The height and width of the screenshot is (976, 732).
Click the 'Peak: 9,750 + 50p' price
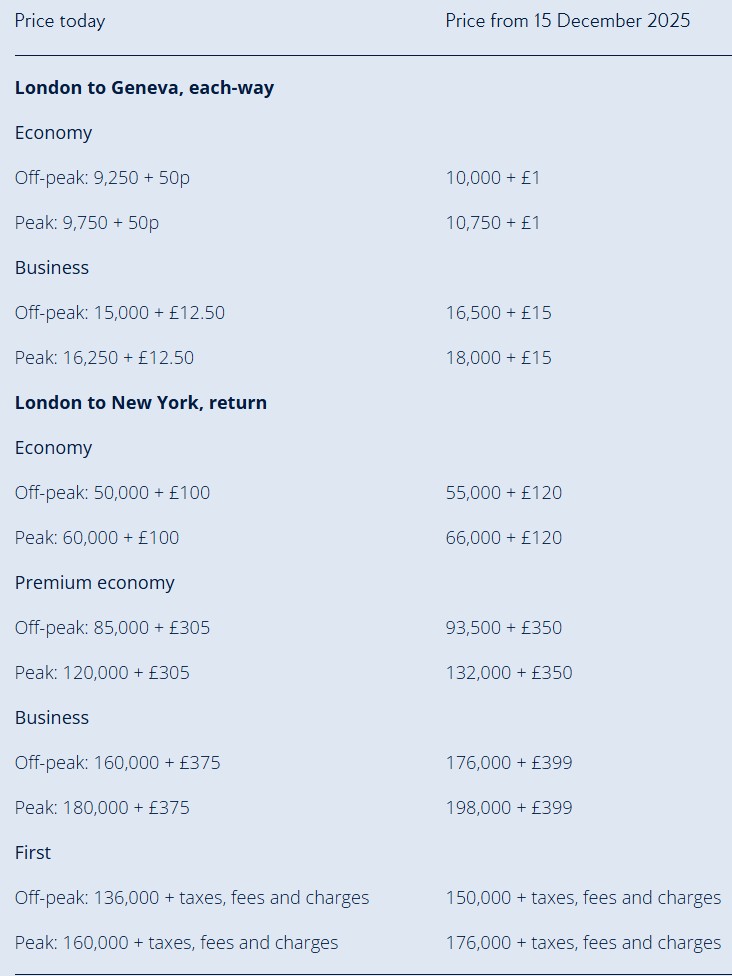pos(87,223)
